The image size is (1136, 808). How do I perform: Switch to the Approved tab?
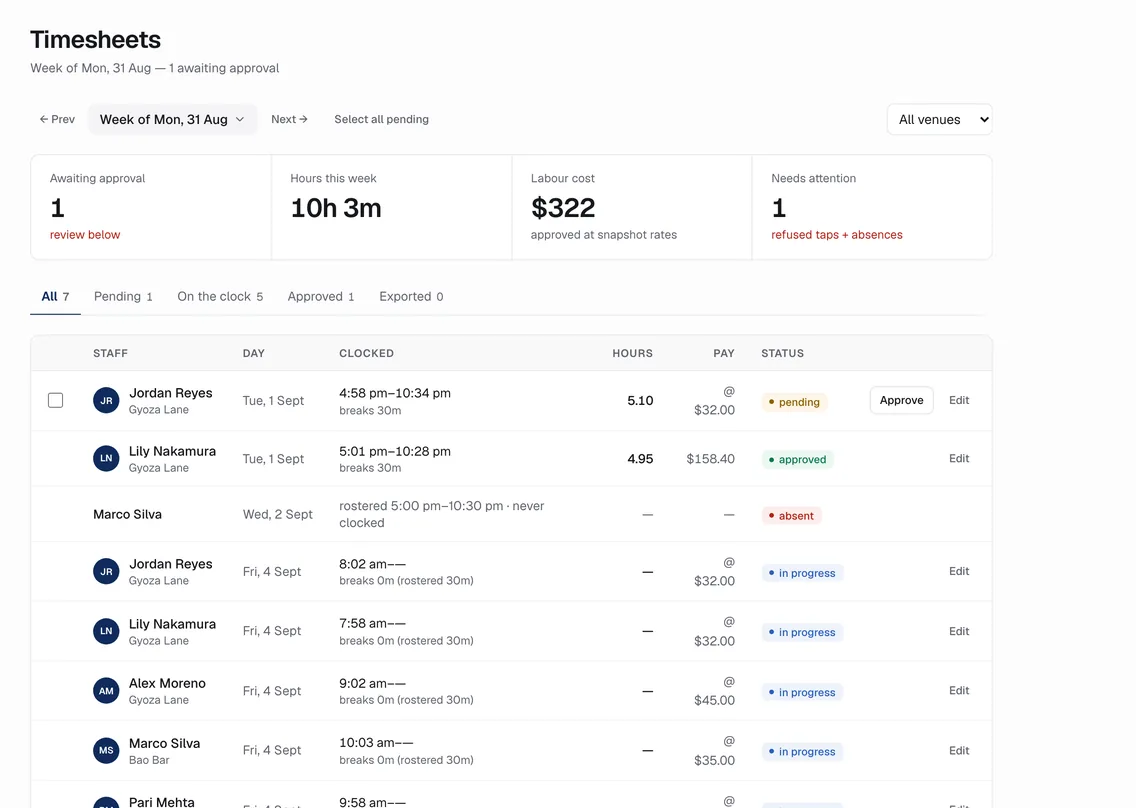[x=321, y=296]
